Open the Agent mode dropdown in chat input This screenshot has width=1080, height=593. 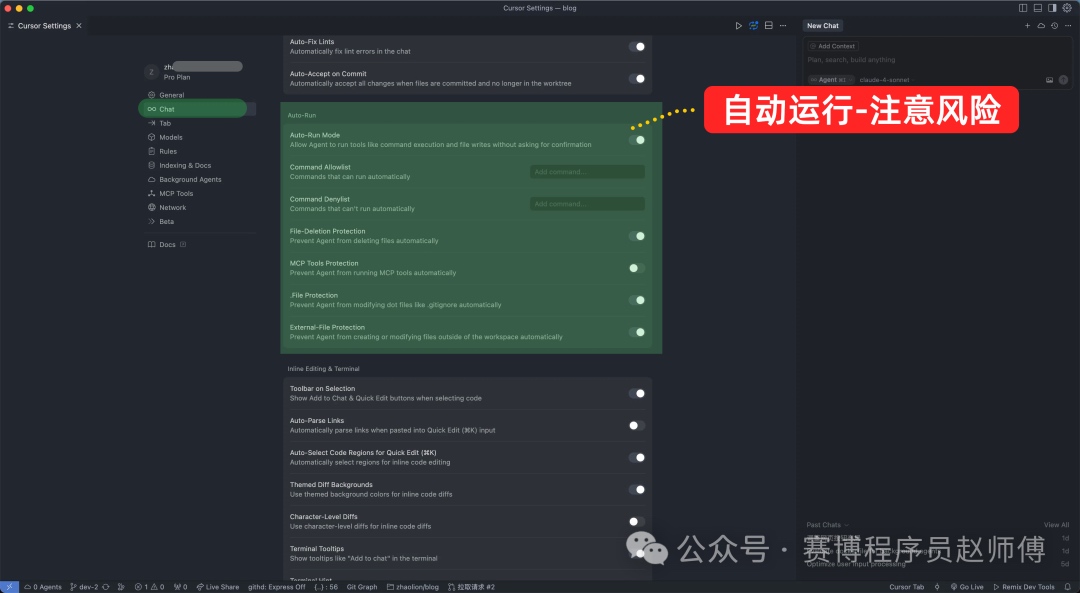click(x=831, y=80)
